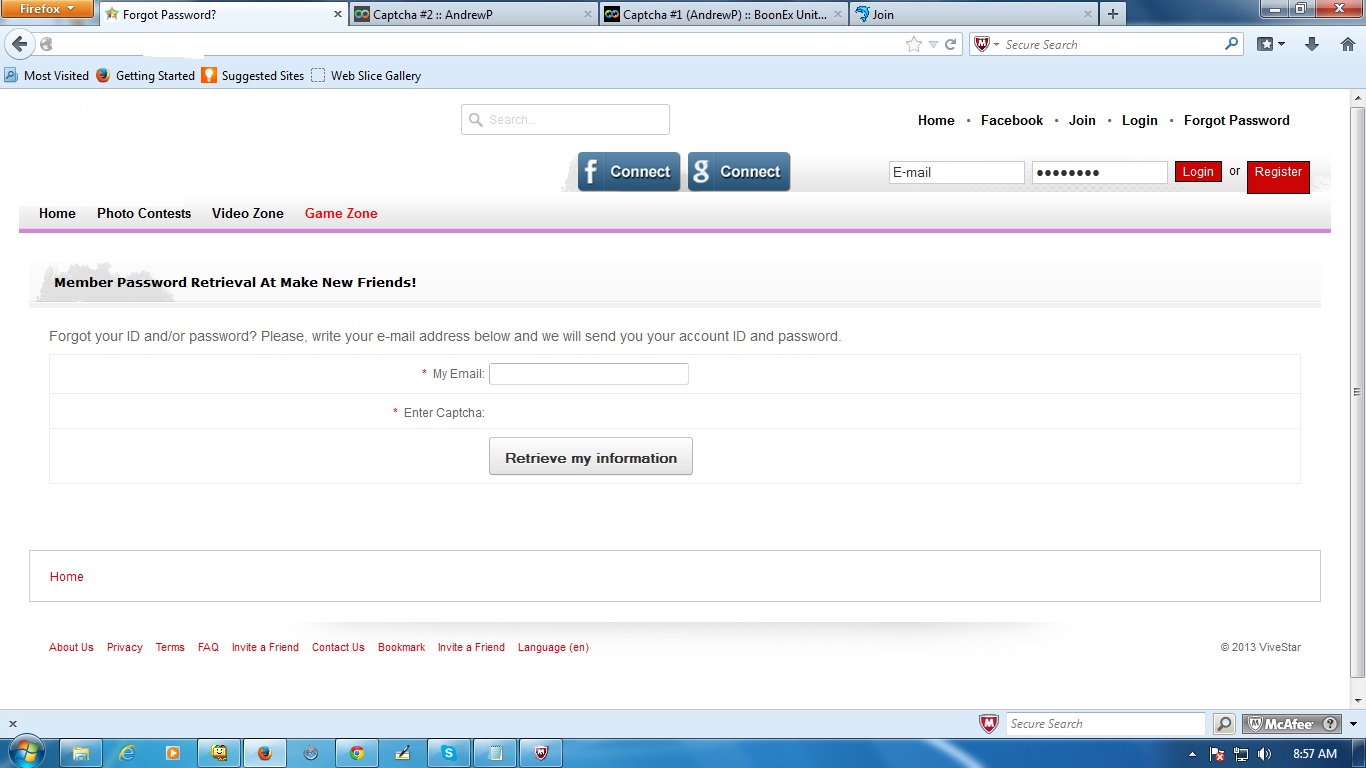Close the Captcha #2 tab
1366x768 pixels.
588,15
